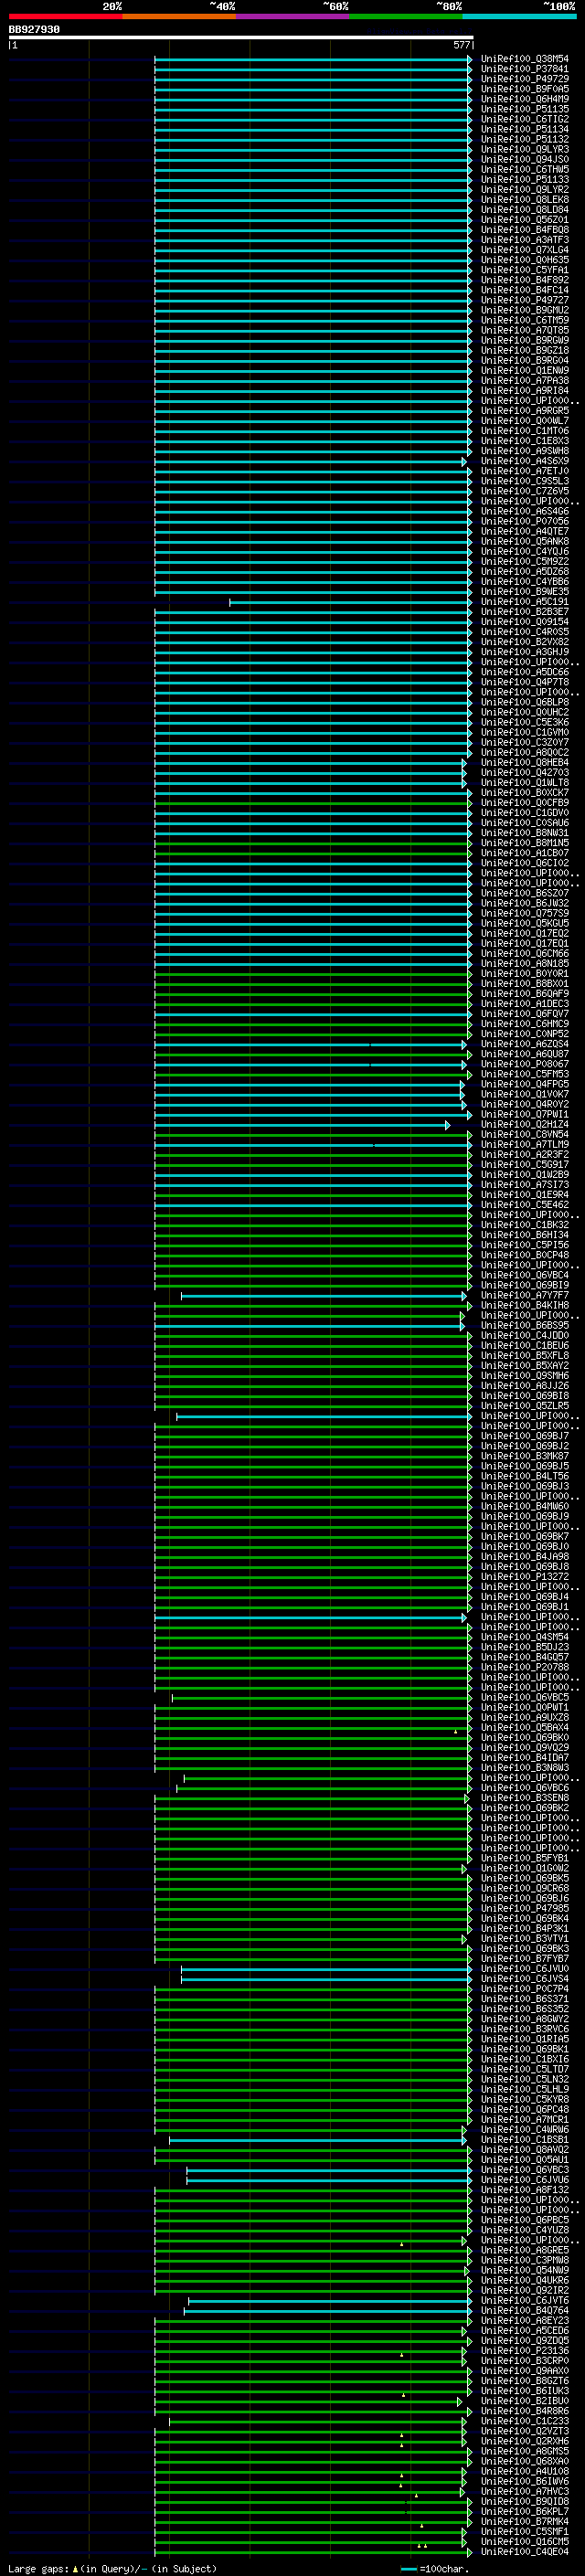Viewport: 585px width, 2576px height.
Task: Select the UniRef100_Q9SMH6 entry
Action: tap(525, 1376)
